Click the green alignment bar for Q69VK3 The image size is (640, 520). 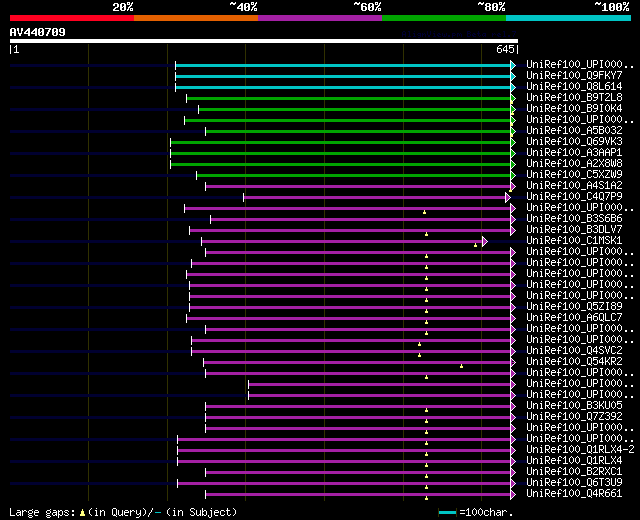click(340, 142)
